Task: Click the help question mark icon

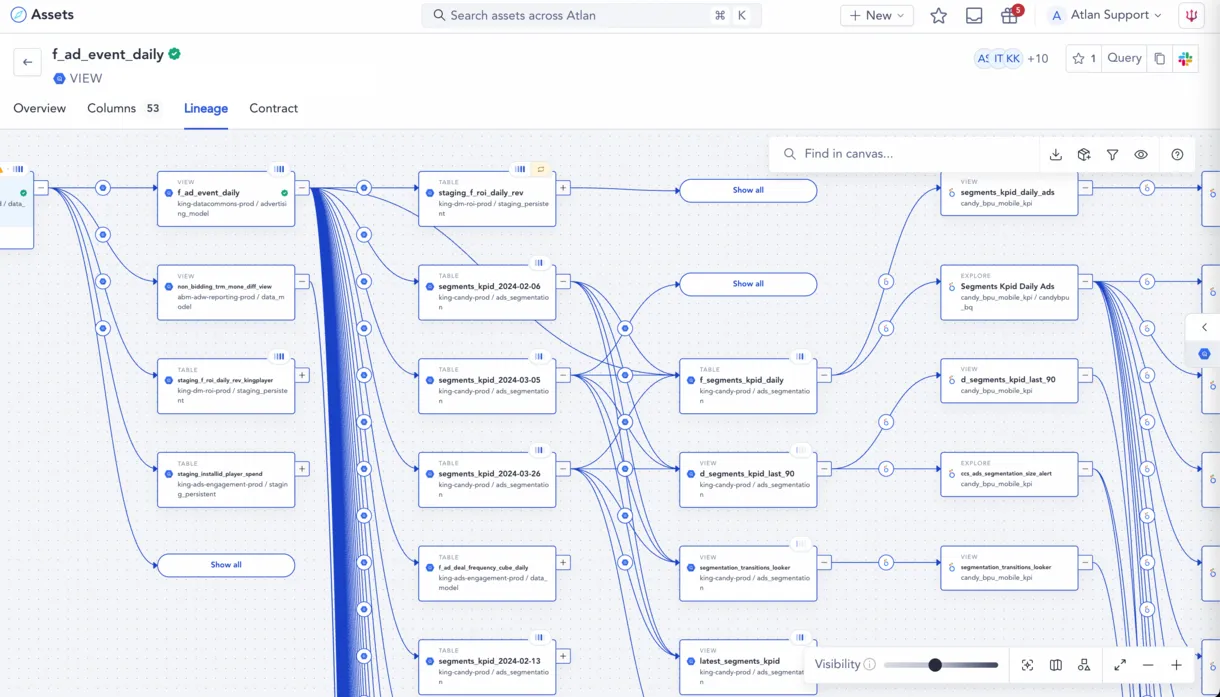Action: coord(1177,155)
